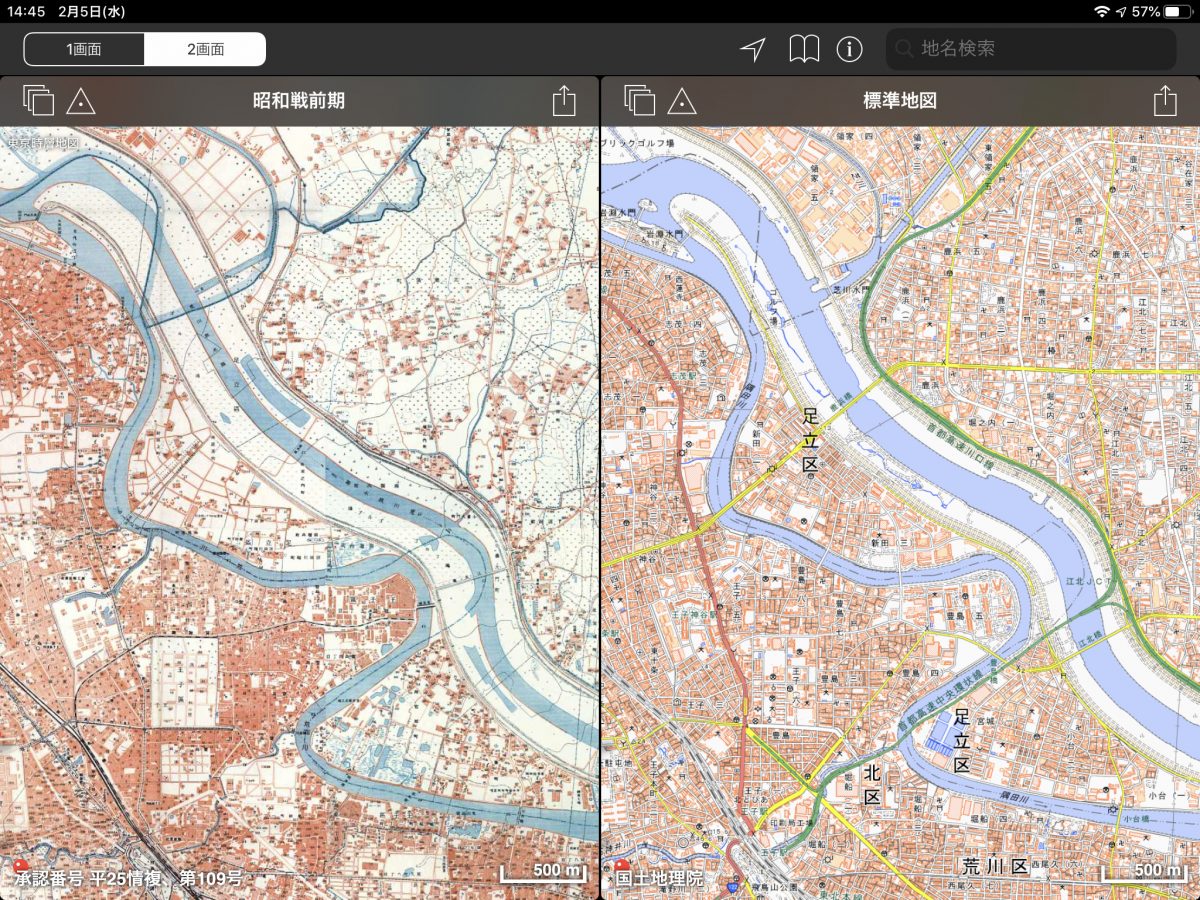Tap the large 足立区 label on standard map
Image resolution: width=1200 pixels, height=900 pixels.
pyautogui.click(x=810, y=438)
